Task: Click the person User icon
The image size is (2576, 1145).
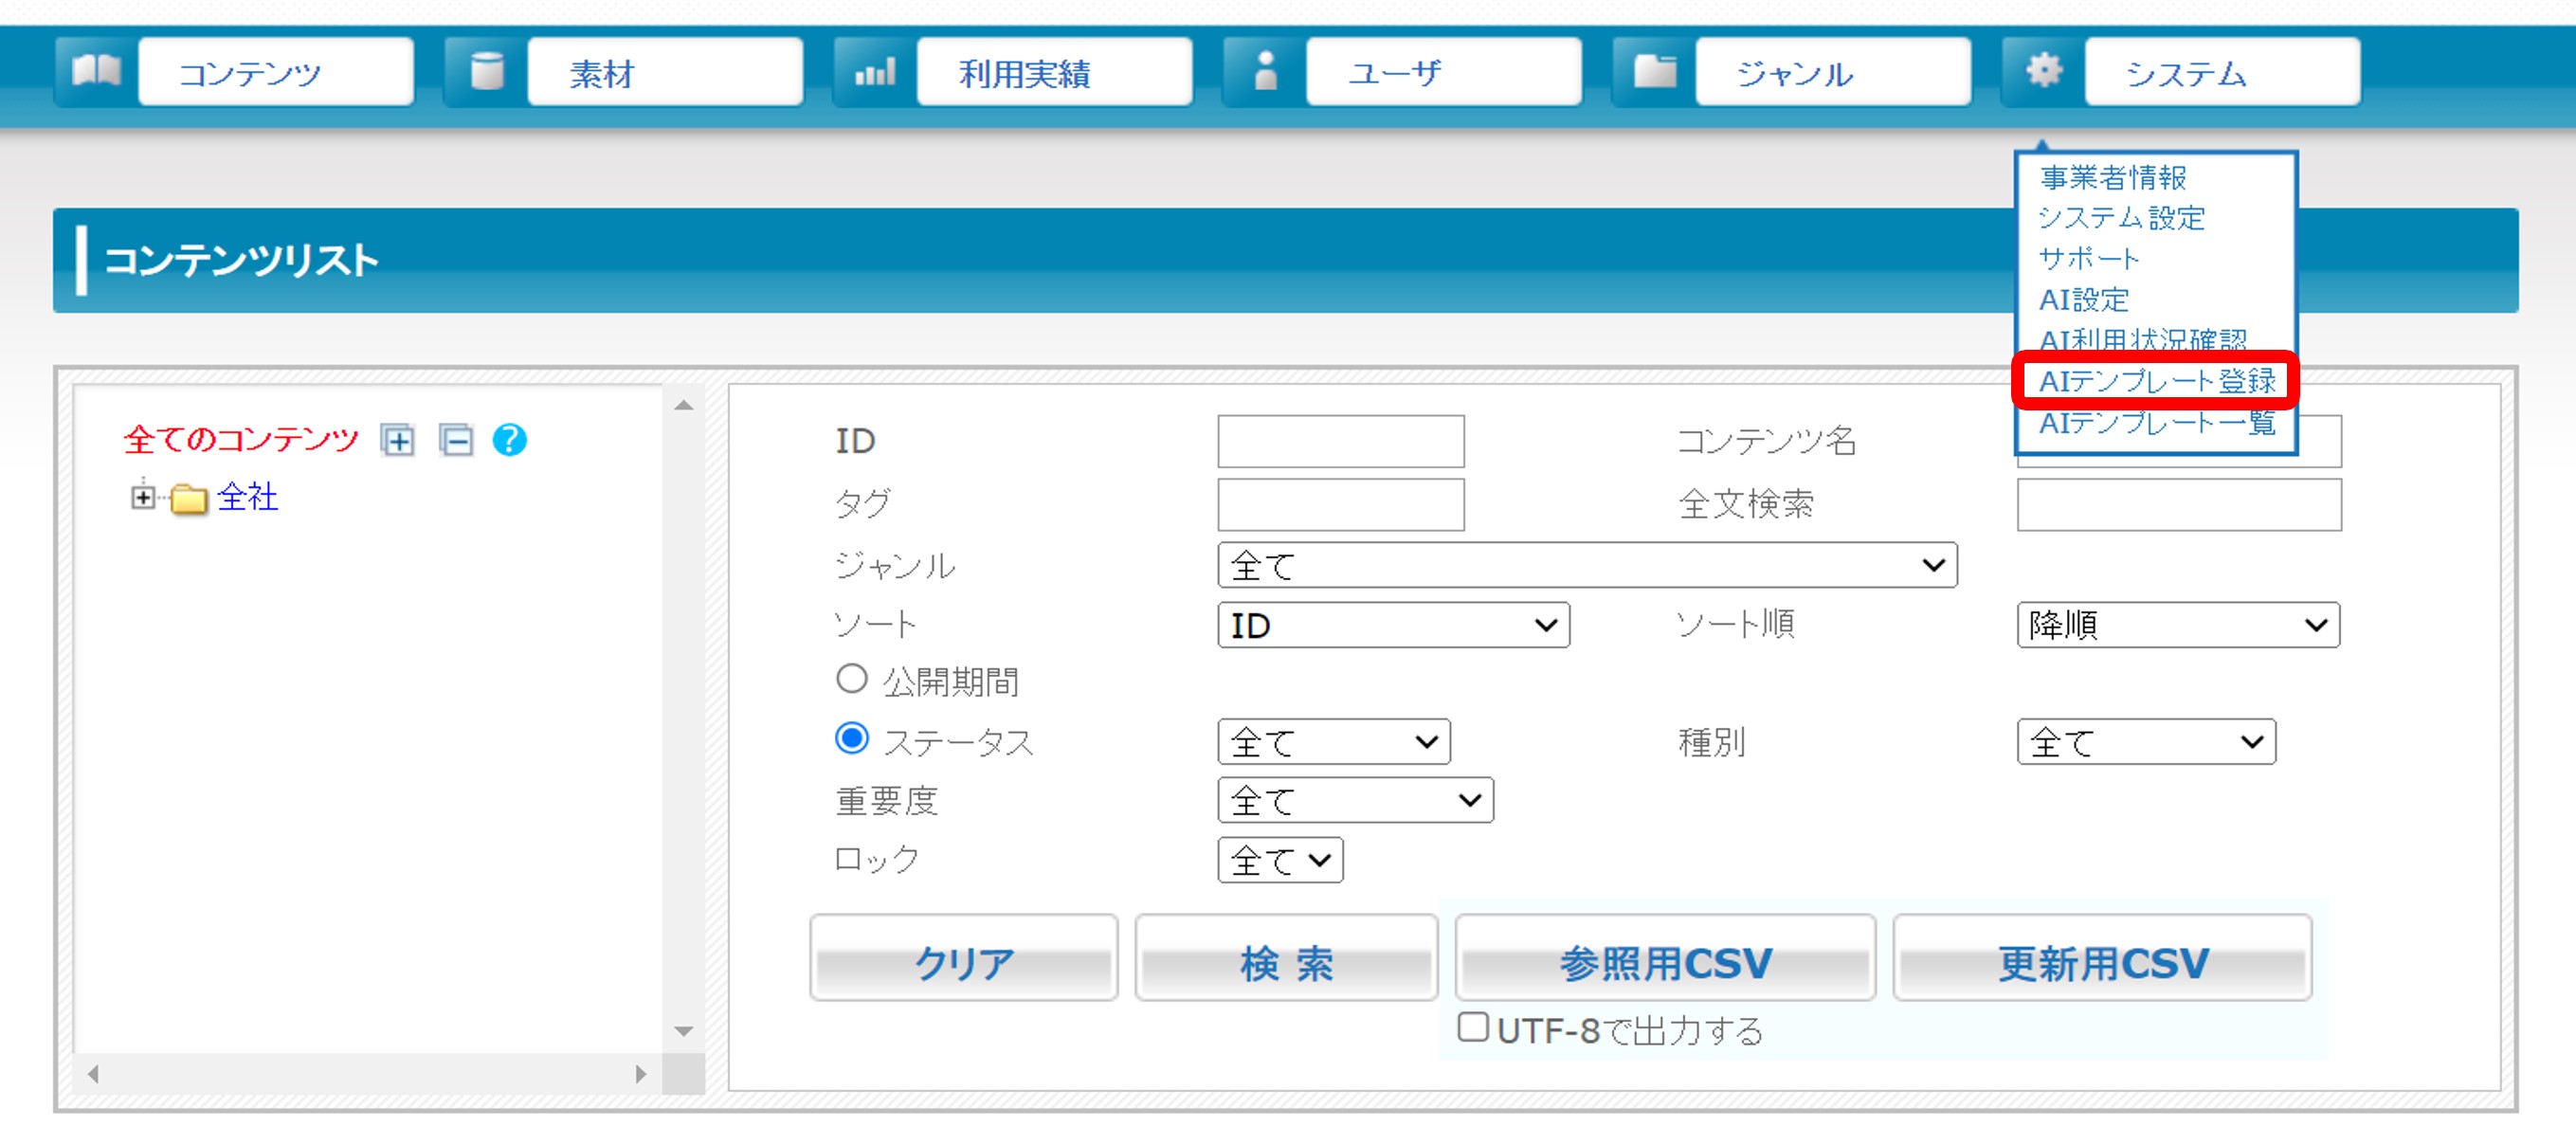Action: point(1265,71)
